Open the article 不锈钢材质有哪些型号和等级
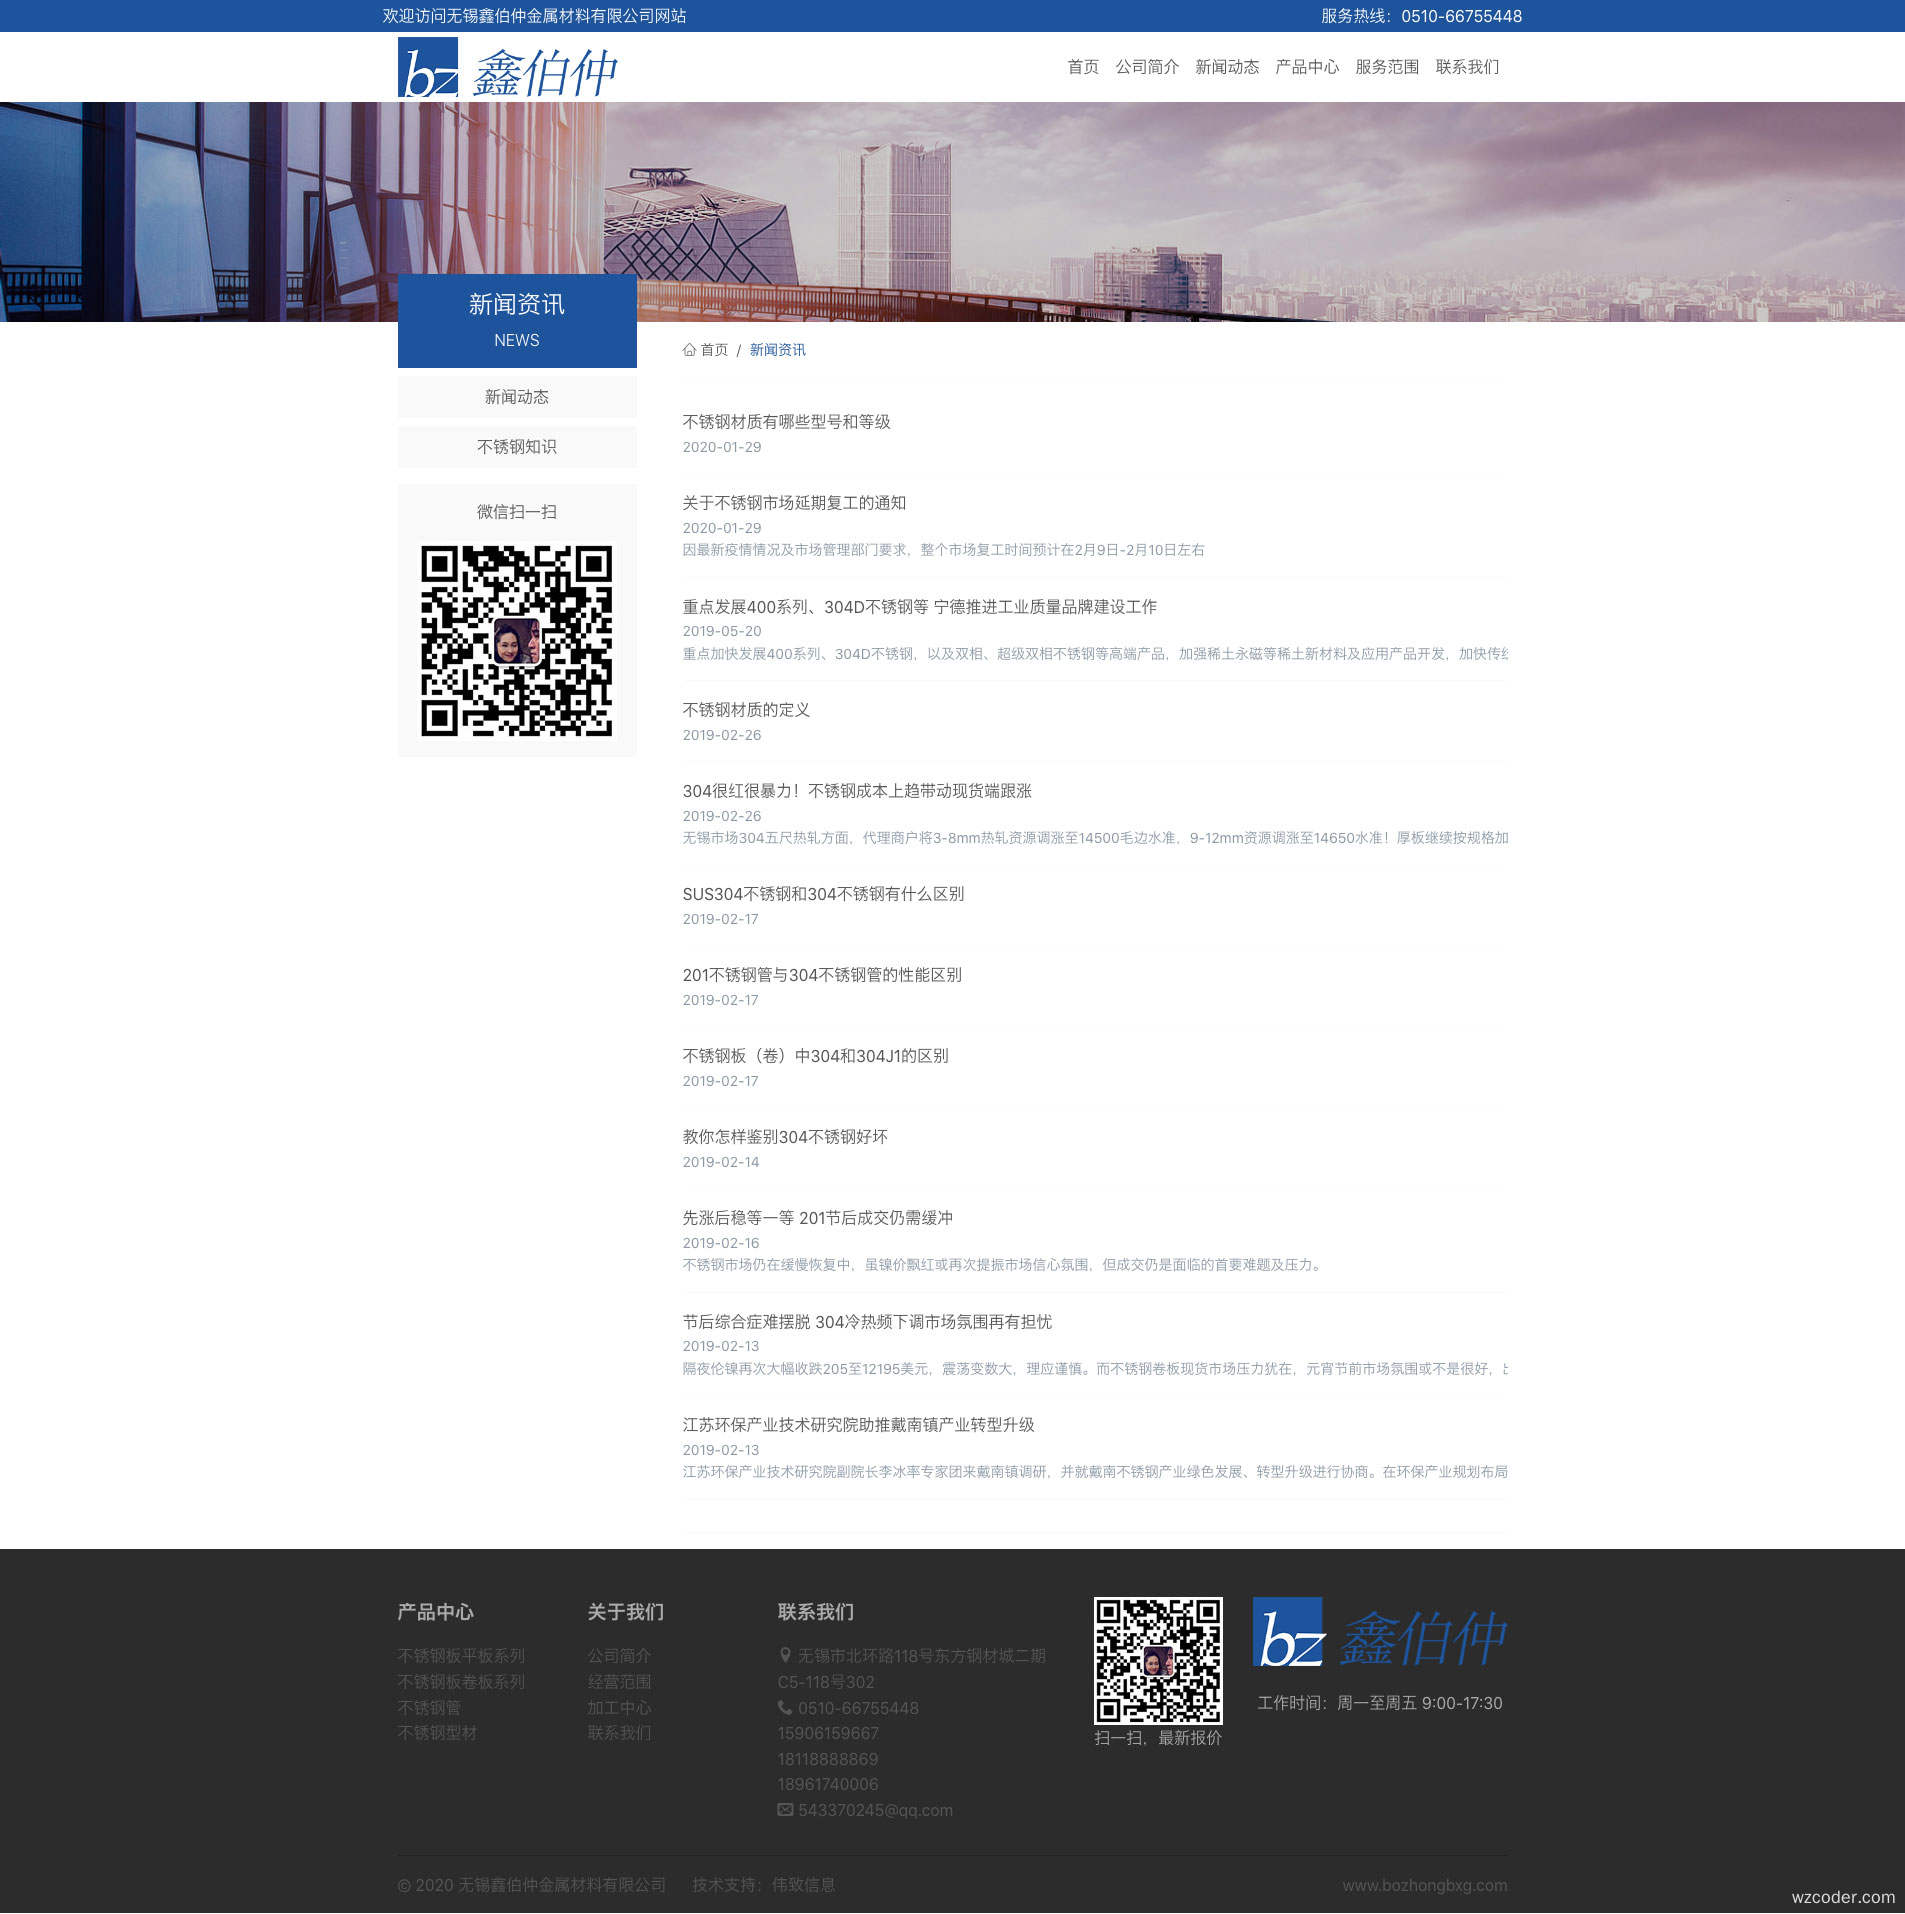 pos(786,422)
